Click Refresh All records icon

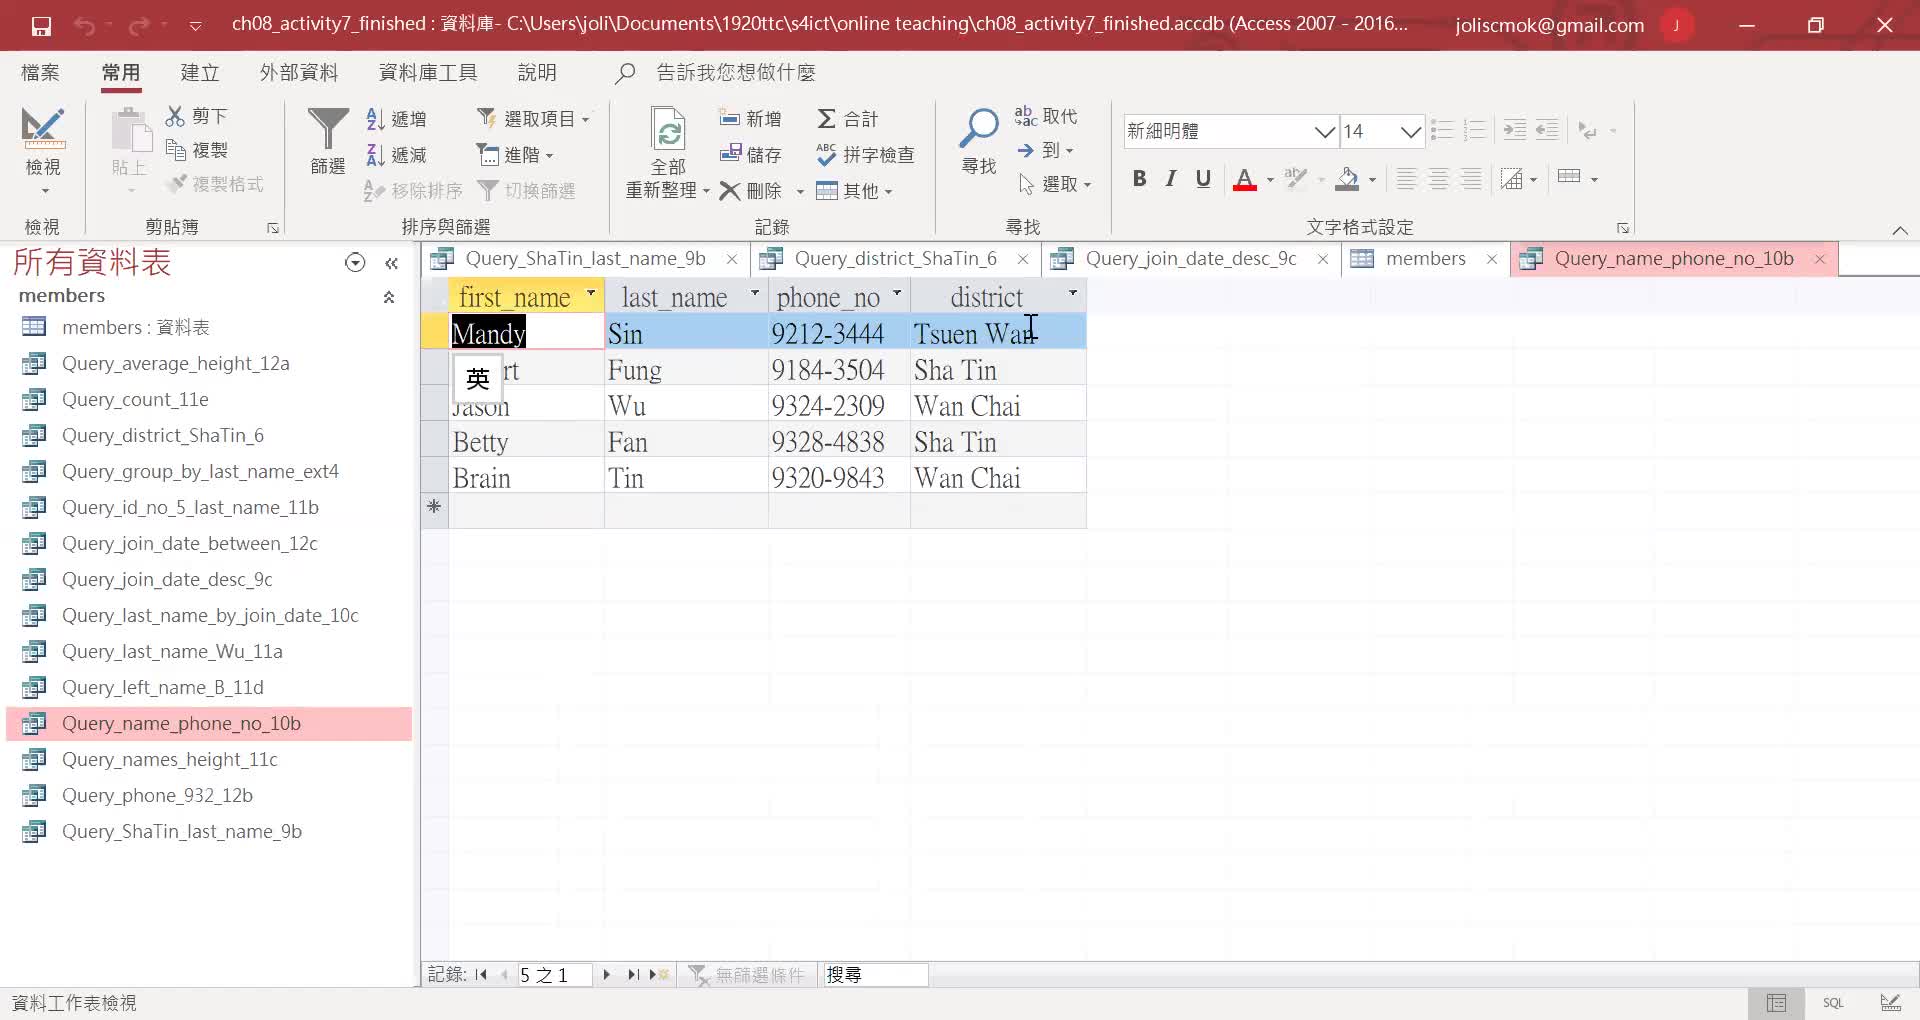tap(667, 130)
